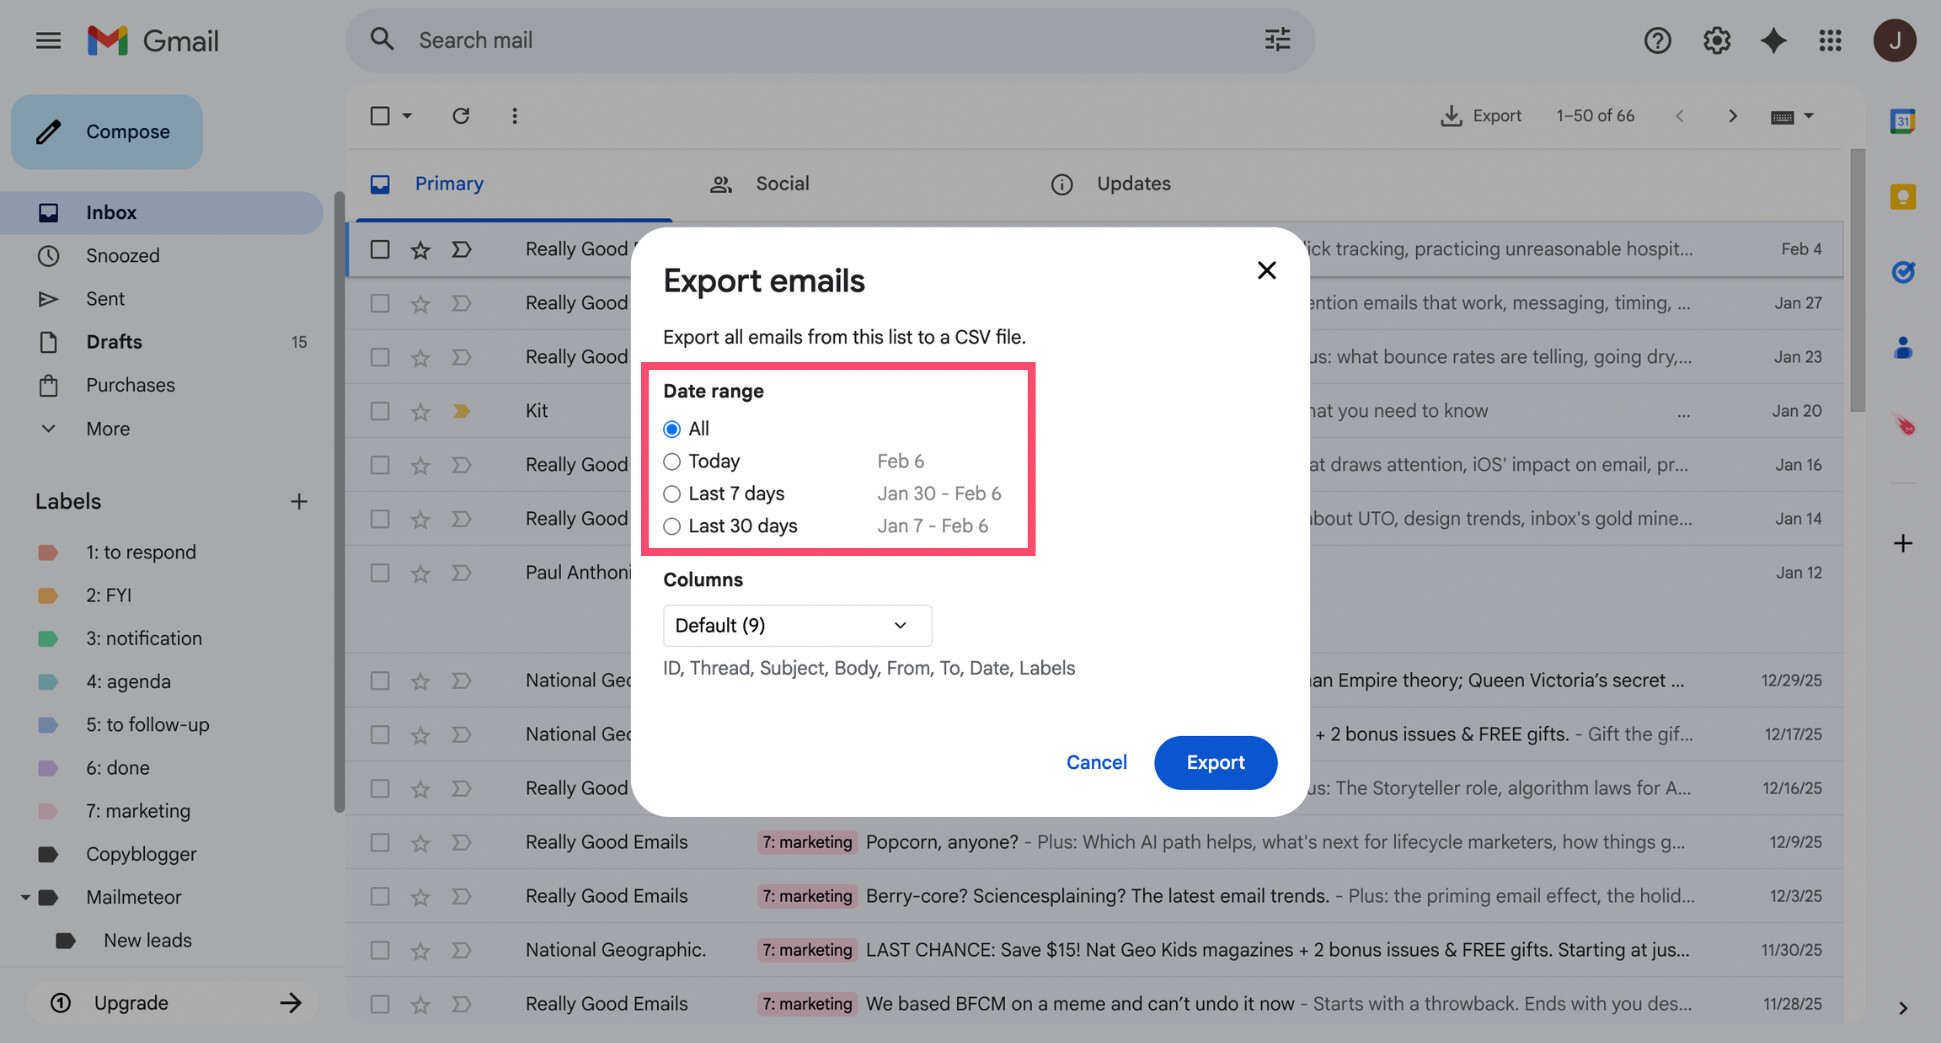Click the Export icon above the email list
1941x1043 pixels.
[x=1451, y=115]
